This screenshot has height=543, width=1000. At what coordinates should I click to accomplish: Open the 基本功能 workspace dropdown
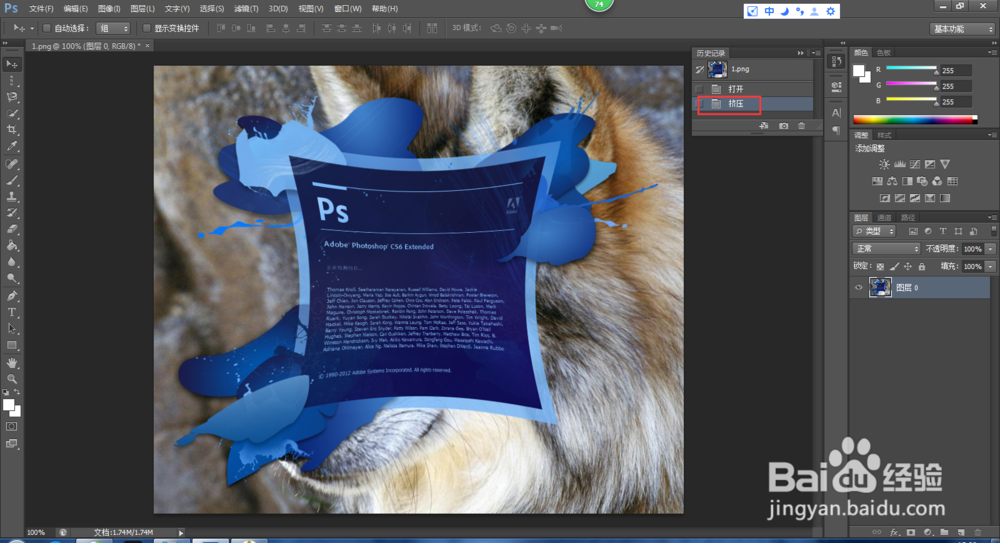[962, 29]
